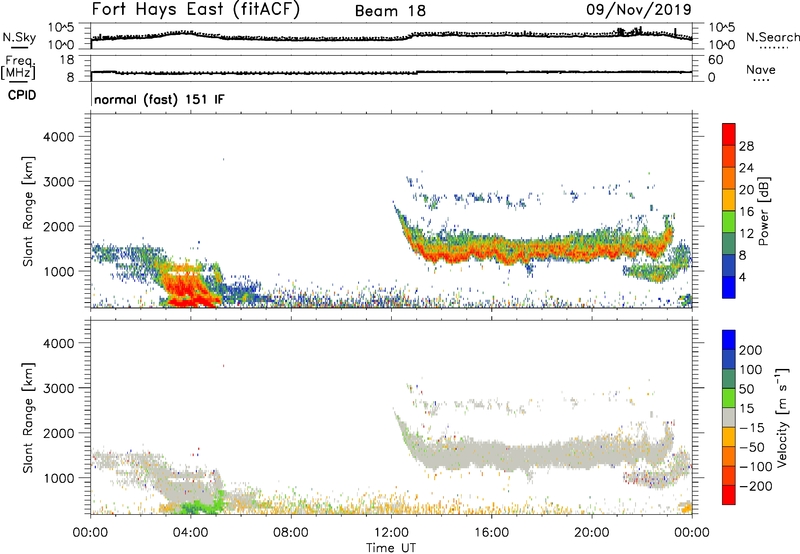800x554 pixels.
Task: Click the "Time UT" axis title
Action: point(391,548)
